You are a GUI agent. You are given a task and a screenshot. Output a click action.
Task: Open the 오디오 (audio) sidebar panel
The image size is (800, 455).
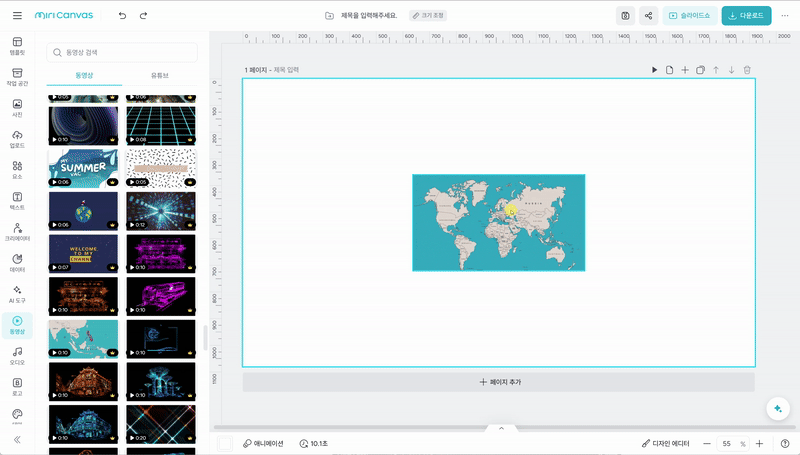click(x=17, y=355)
